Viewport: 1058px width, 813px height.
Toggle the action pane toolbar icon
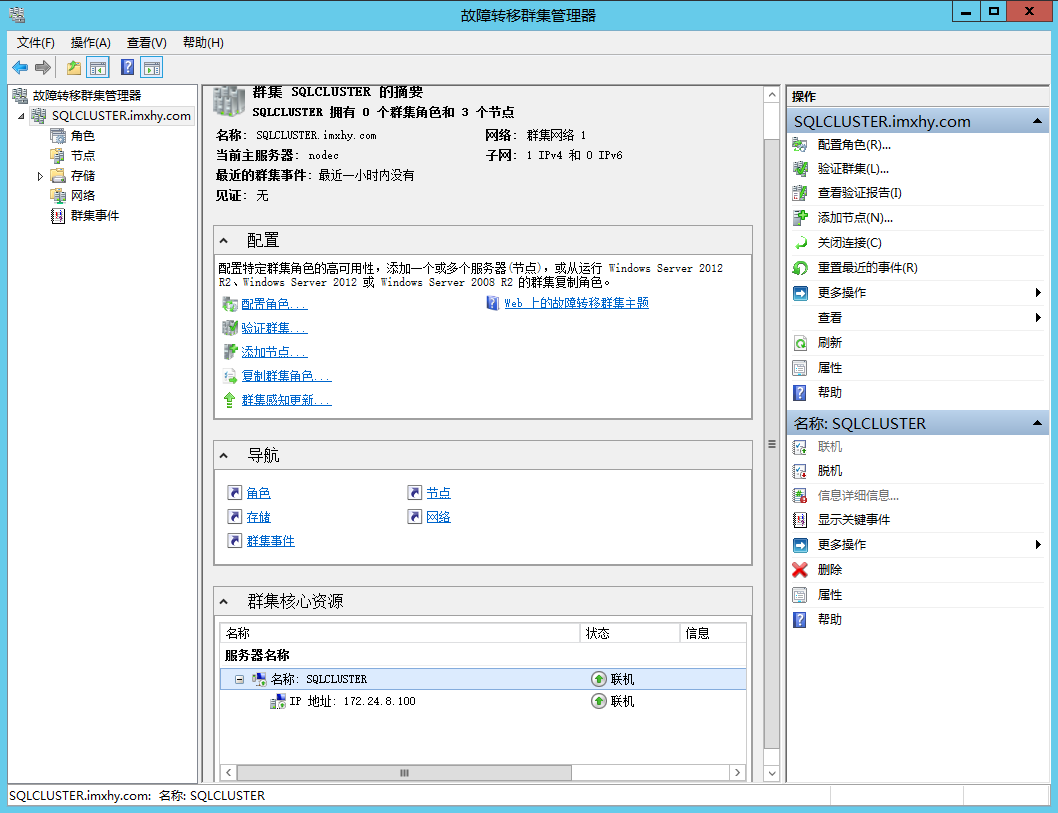tap(152, 67)
